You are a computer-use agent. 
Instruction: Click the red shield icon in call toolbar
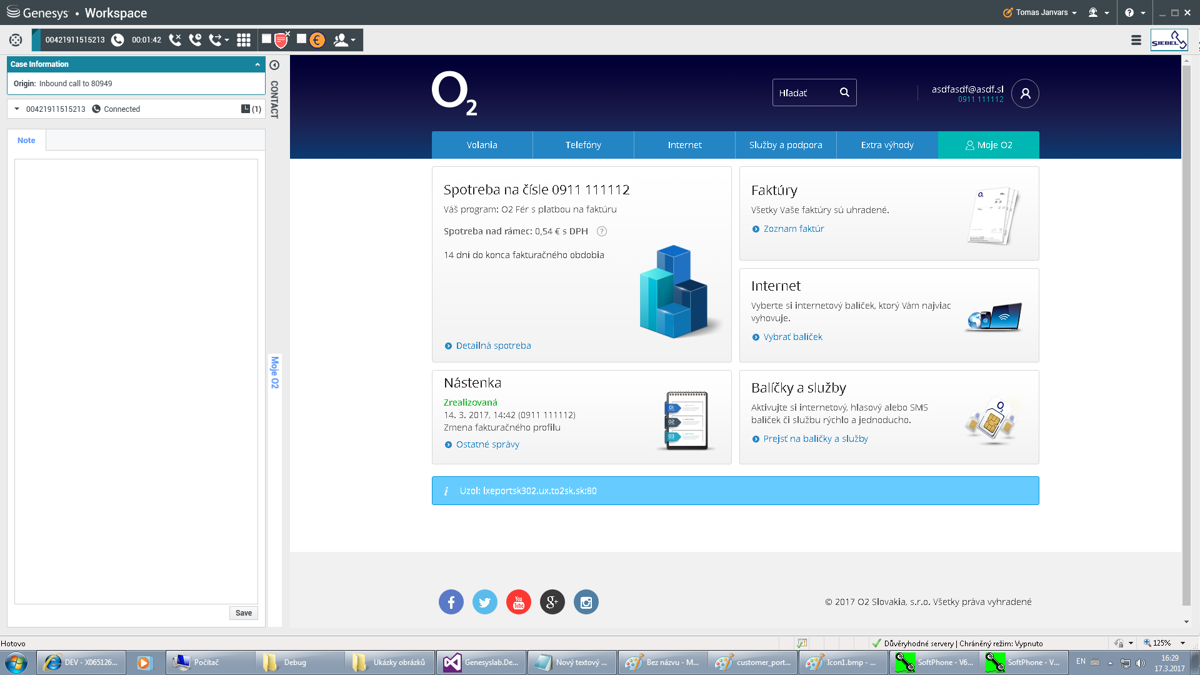coord(282,40)
